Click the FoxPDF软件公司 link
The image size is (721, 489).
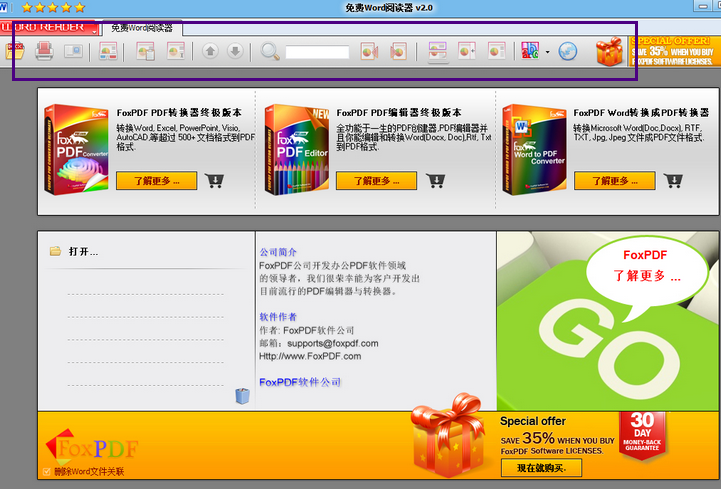300,382
